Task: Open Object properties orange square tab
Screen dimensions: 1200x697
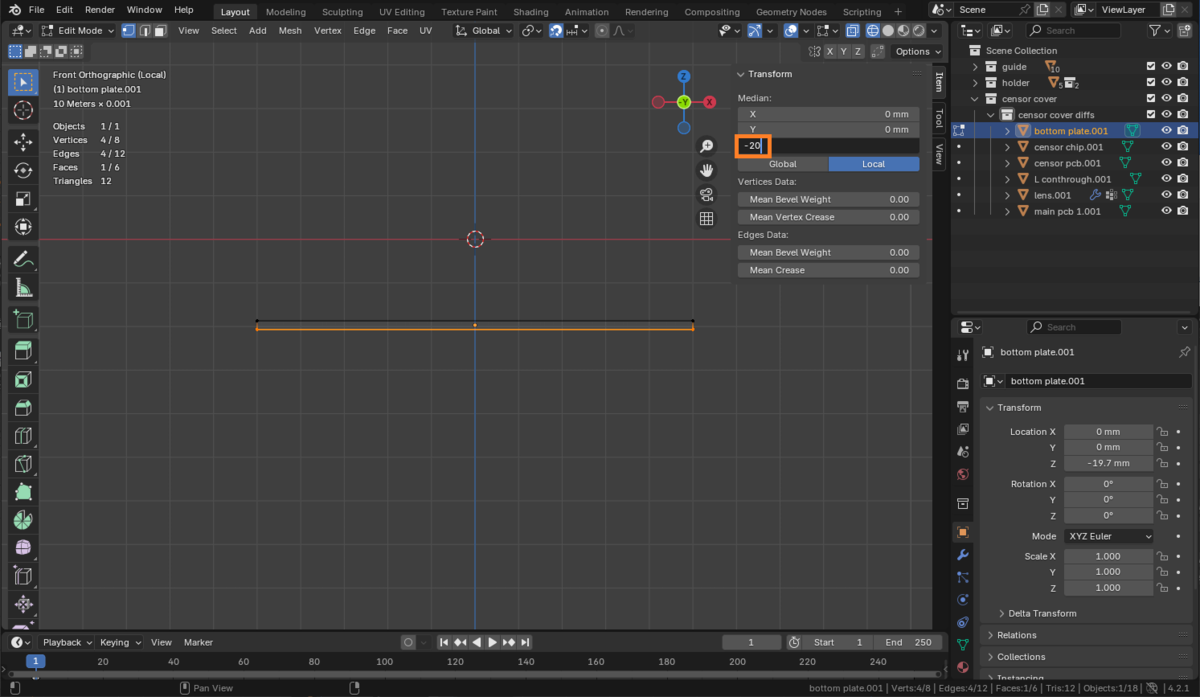Action: [x=963, y=532]
